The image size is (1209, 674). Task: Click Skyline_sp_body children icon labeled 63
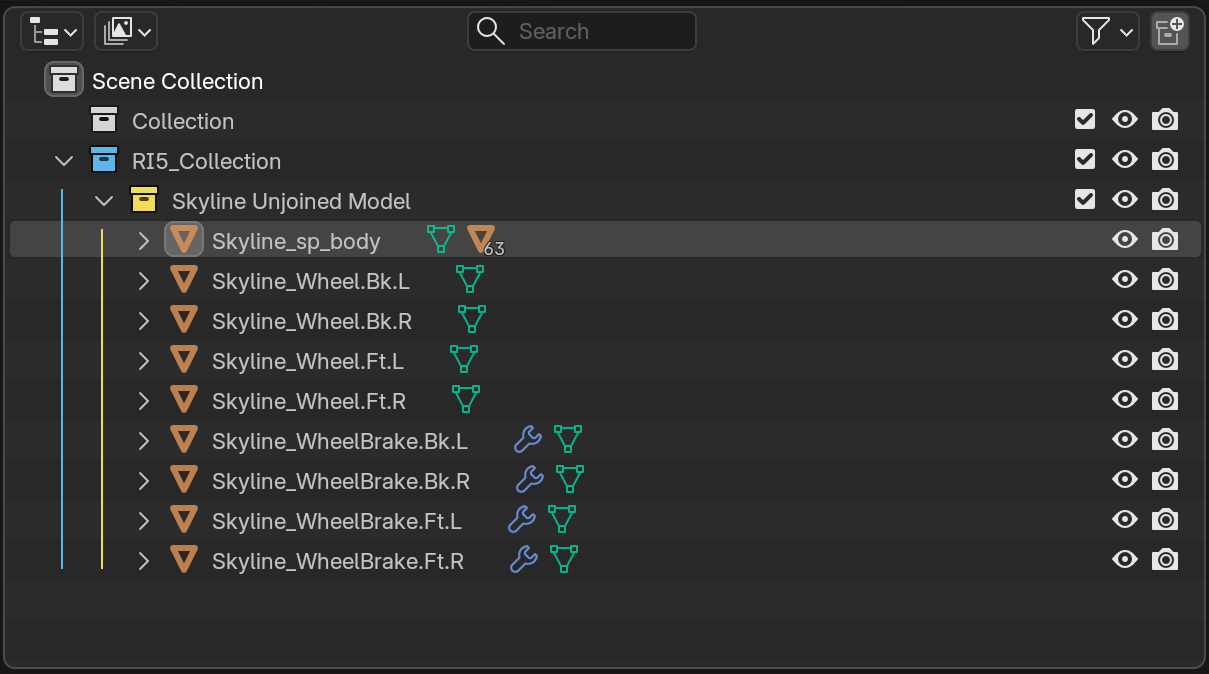(484, 240)
